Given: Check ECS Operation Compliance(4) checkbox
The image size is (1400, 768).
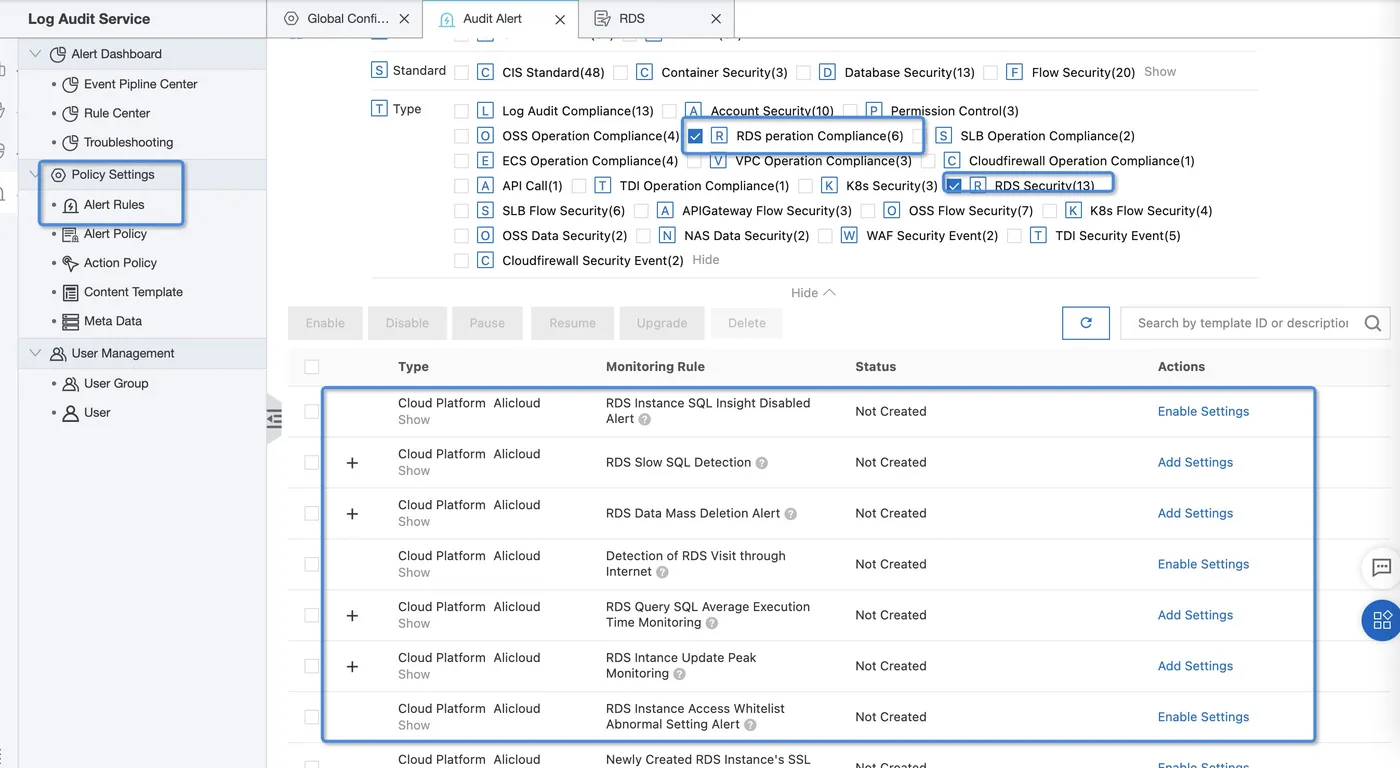Looking at the screenshot, I should point(461,161).
